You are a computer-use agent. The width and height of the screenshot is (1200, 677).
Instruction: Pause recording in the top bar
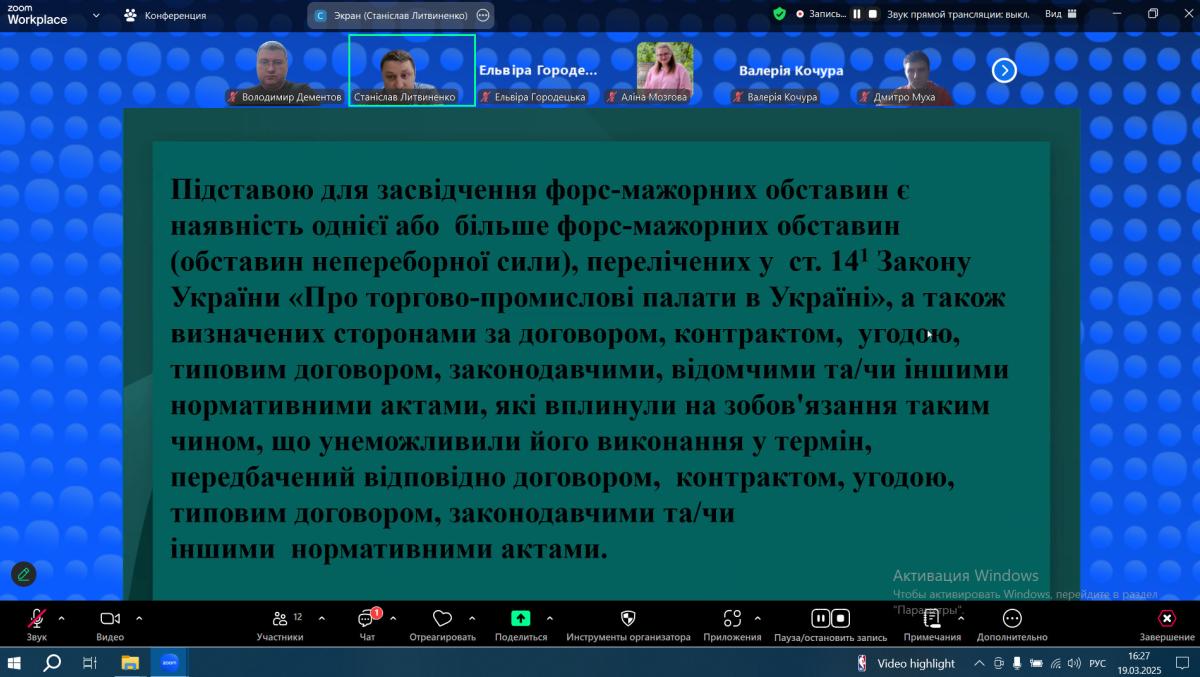[857, 14]
